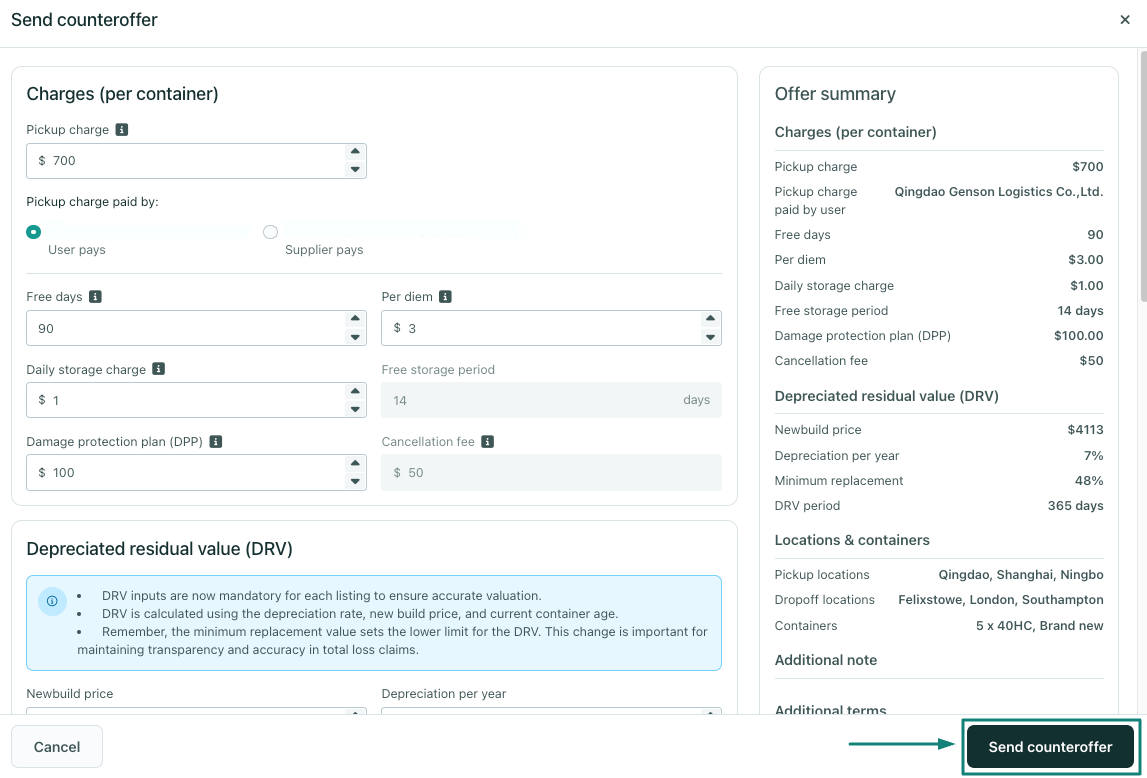
Task: Click info icon next to Daily storage charge
Action: coord(158,369)
